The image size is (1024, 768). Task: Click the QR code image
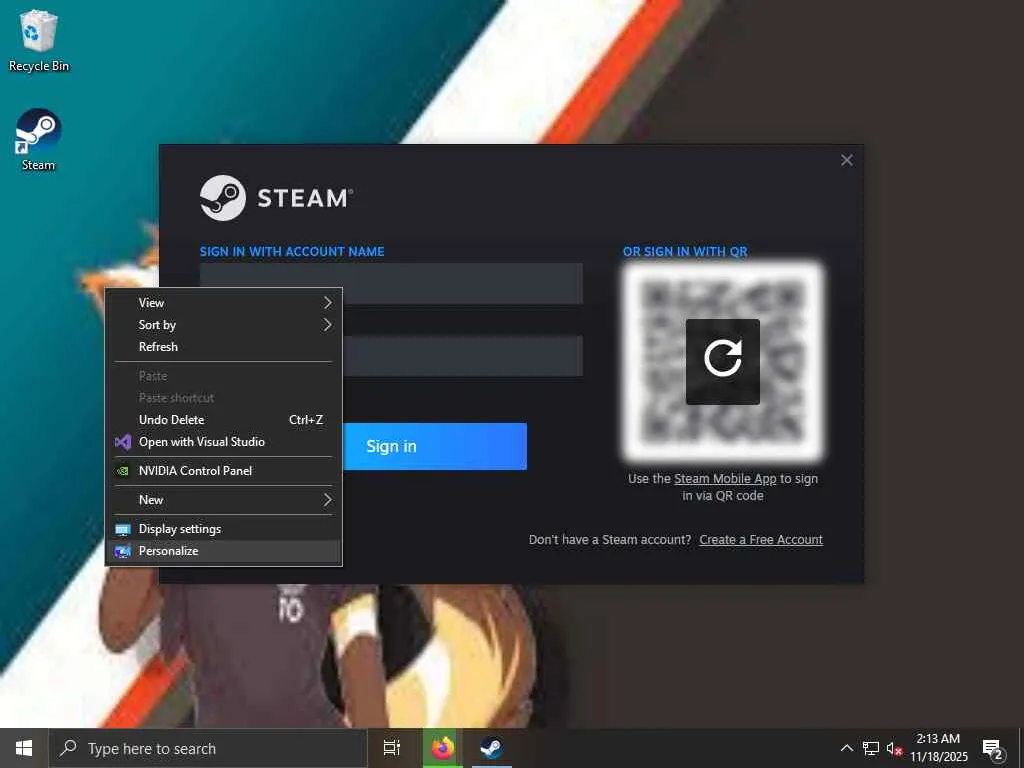[x=722, y=361]
